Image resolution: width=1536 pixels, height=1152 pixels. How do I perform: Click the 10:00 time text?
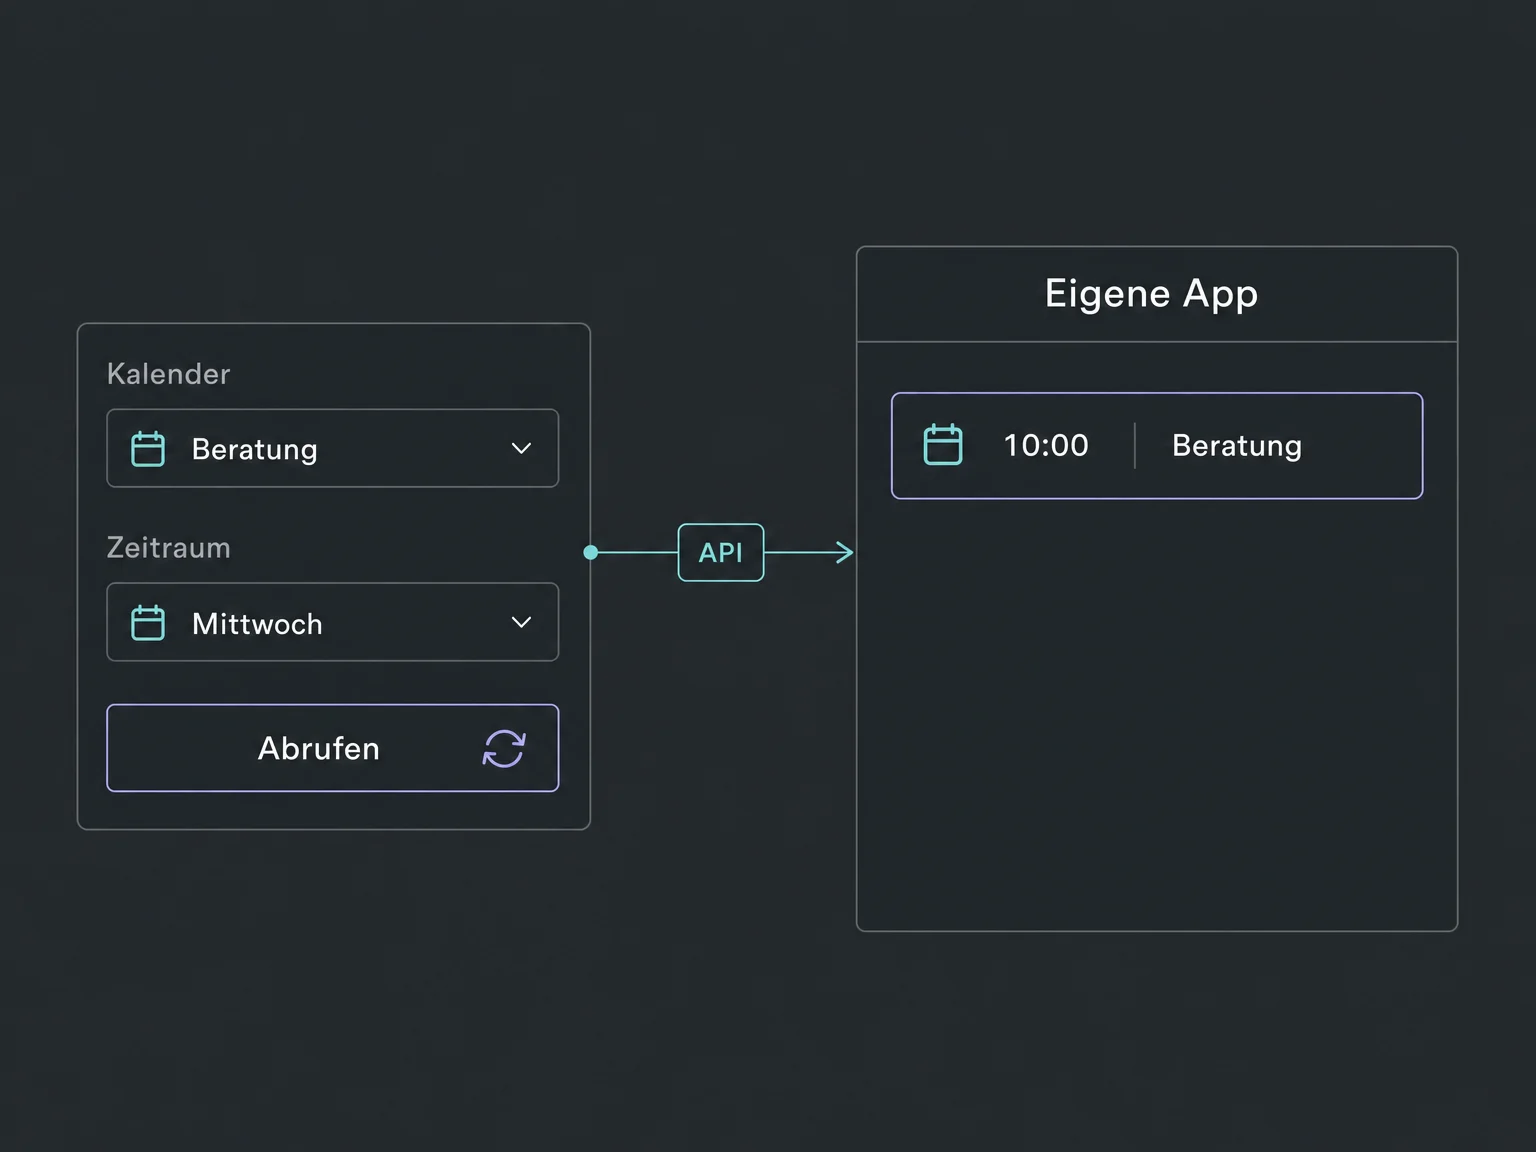click(1046, 445)
